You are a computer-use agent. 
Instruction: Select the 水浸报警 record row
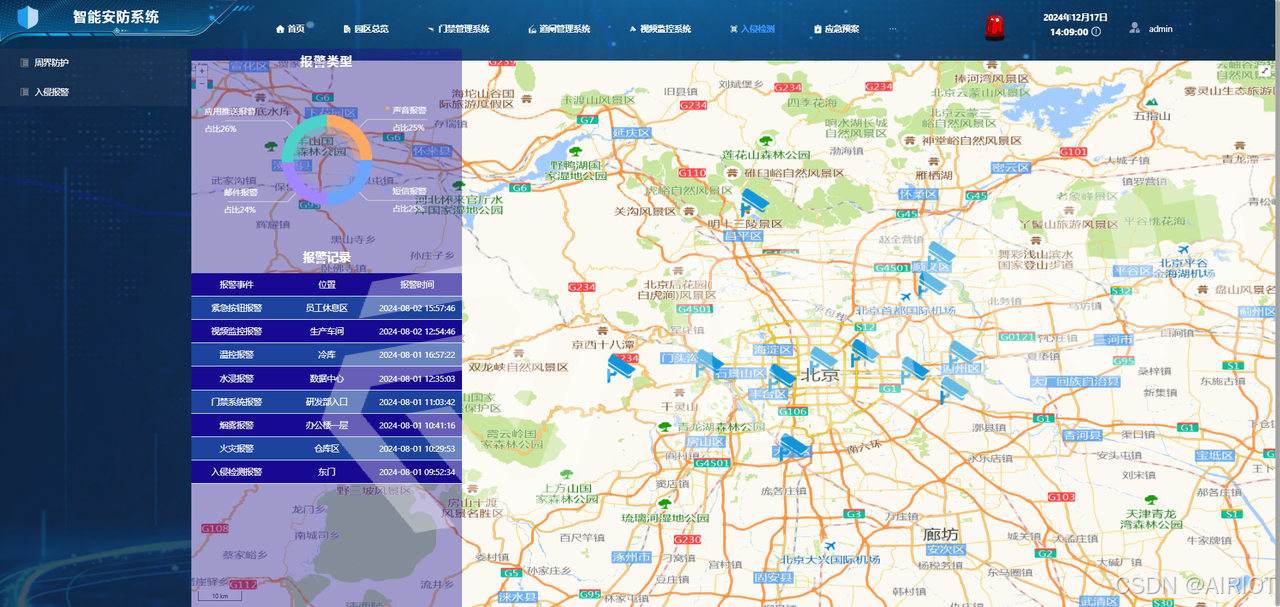pyautogui.click(x=326, y=378)
